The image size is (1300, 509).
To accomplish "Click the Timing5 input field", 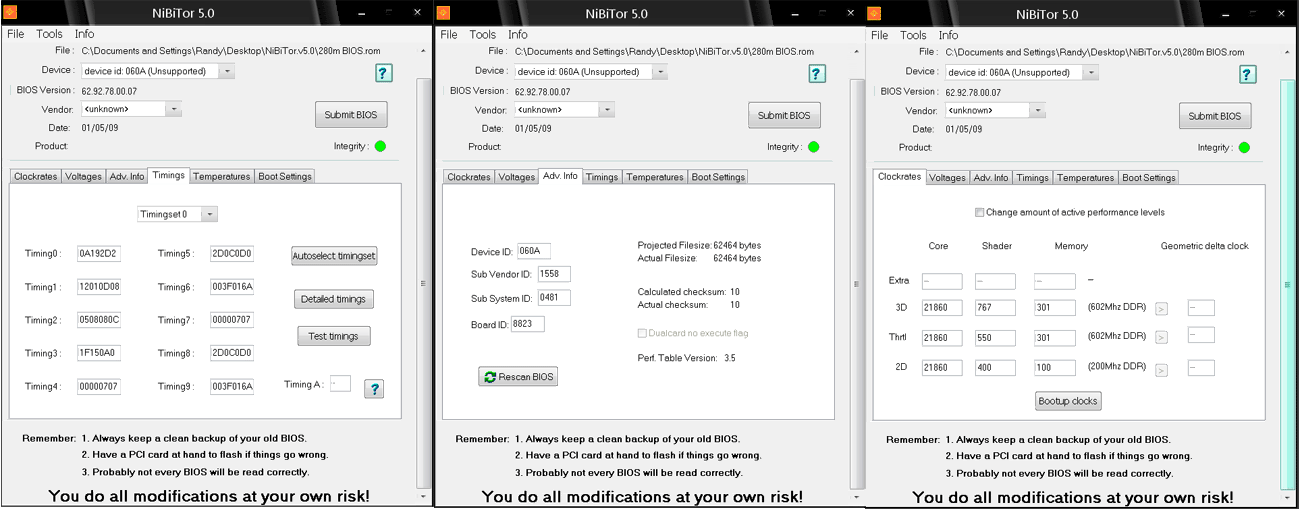I will click(232, 254).
